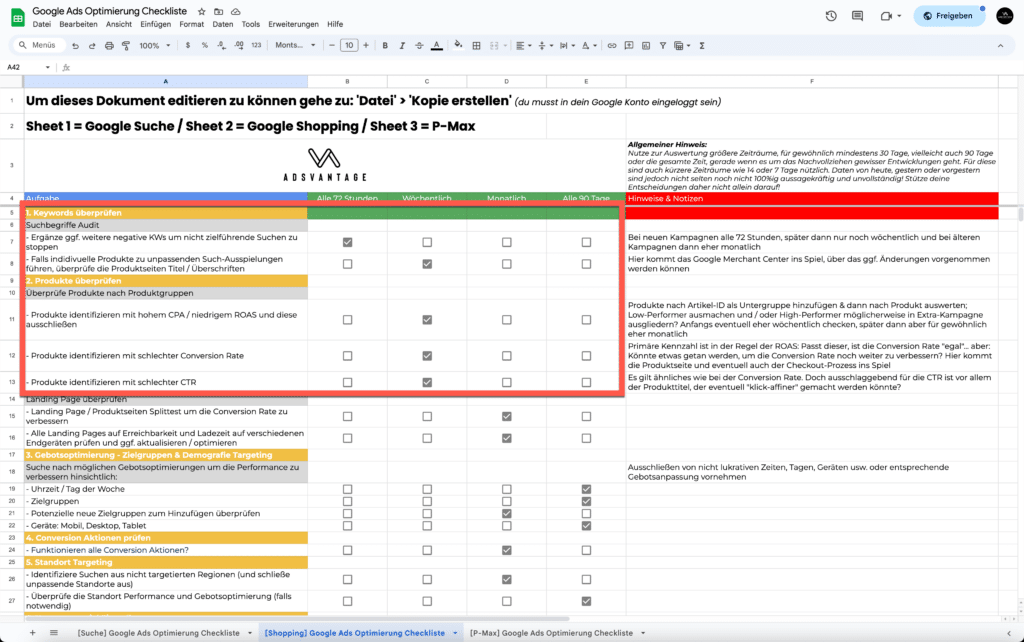Move document using the folder icon
1024x642 pixels.
pos(219,12)
